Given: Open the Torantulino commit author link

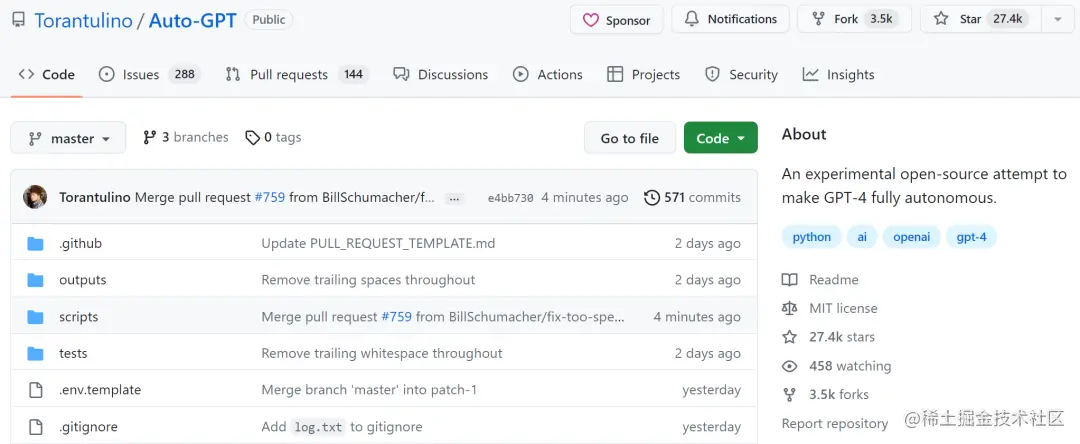Looking at the screenshot, I should click(x=95, y=198).
